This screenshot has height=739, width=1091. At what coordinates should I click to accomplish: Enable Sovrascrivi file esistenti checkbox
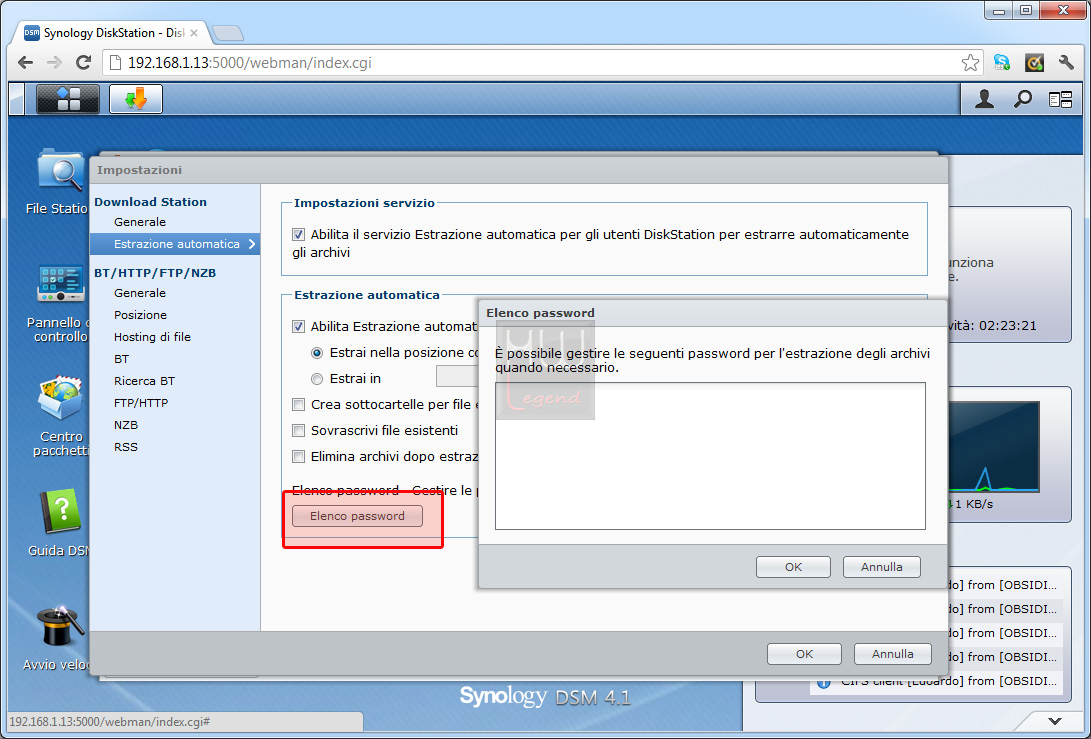(298, 431)
